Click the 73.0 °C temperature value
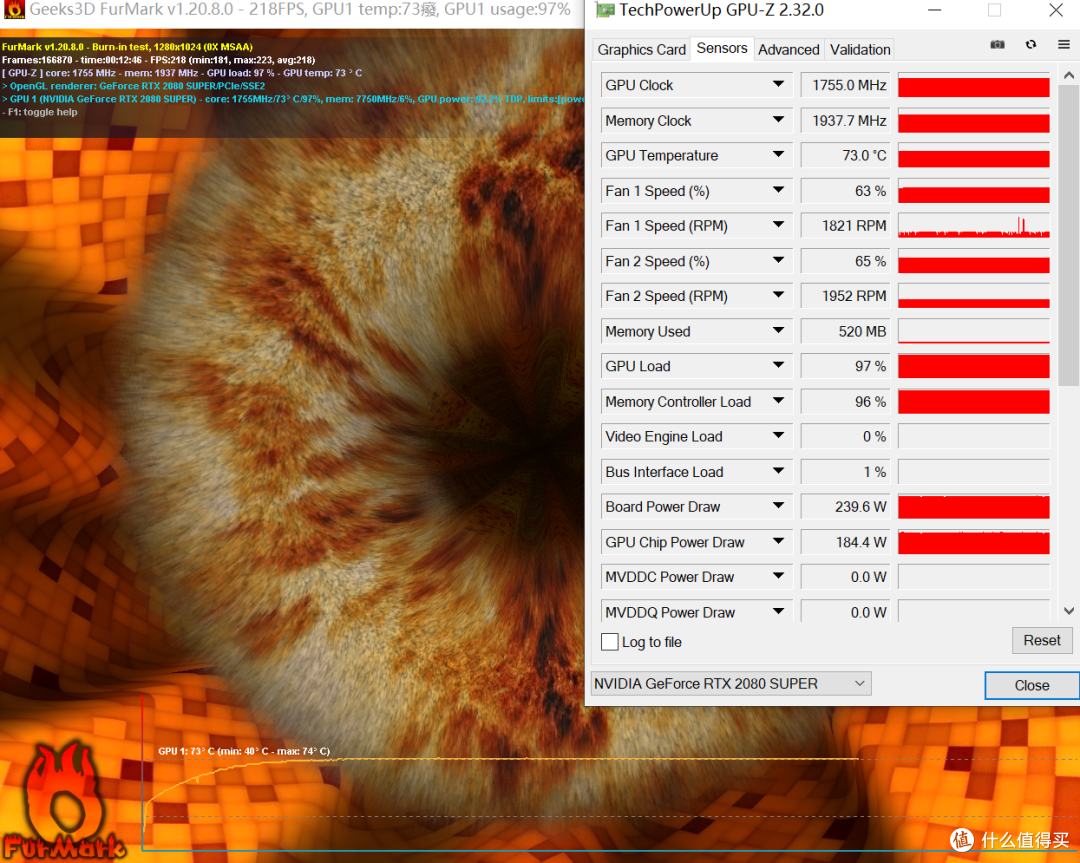 point(845,156)
